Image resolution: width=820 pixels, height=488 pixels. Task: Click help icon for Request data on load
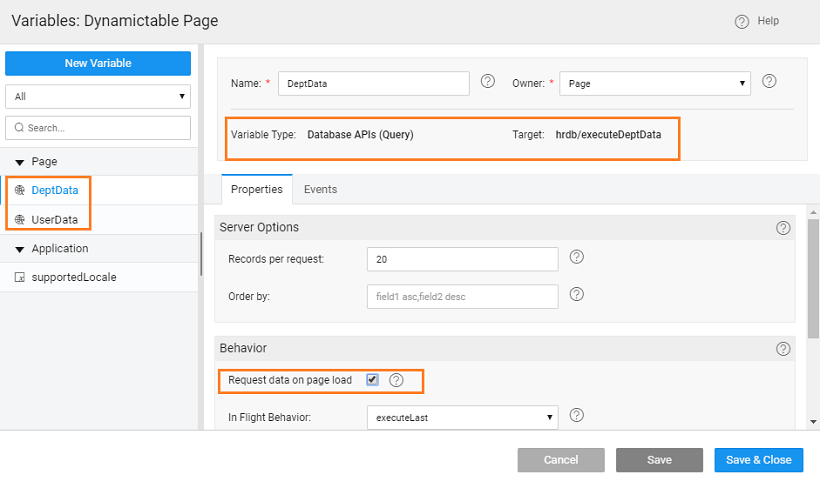point(397,380)
